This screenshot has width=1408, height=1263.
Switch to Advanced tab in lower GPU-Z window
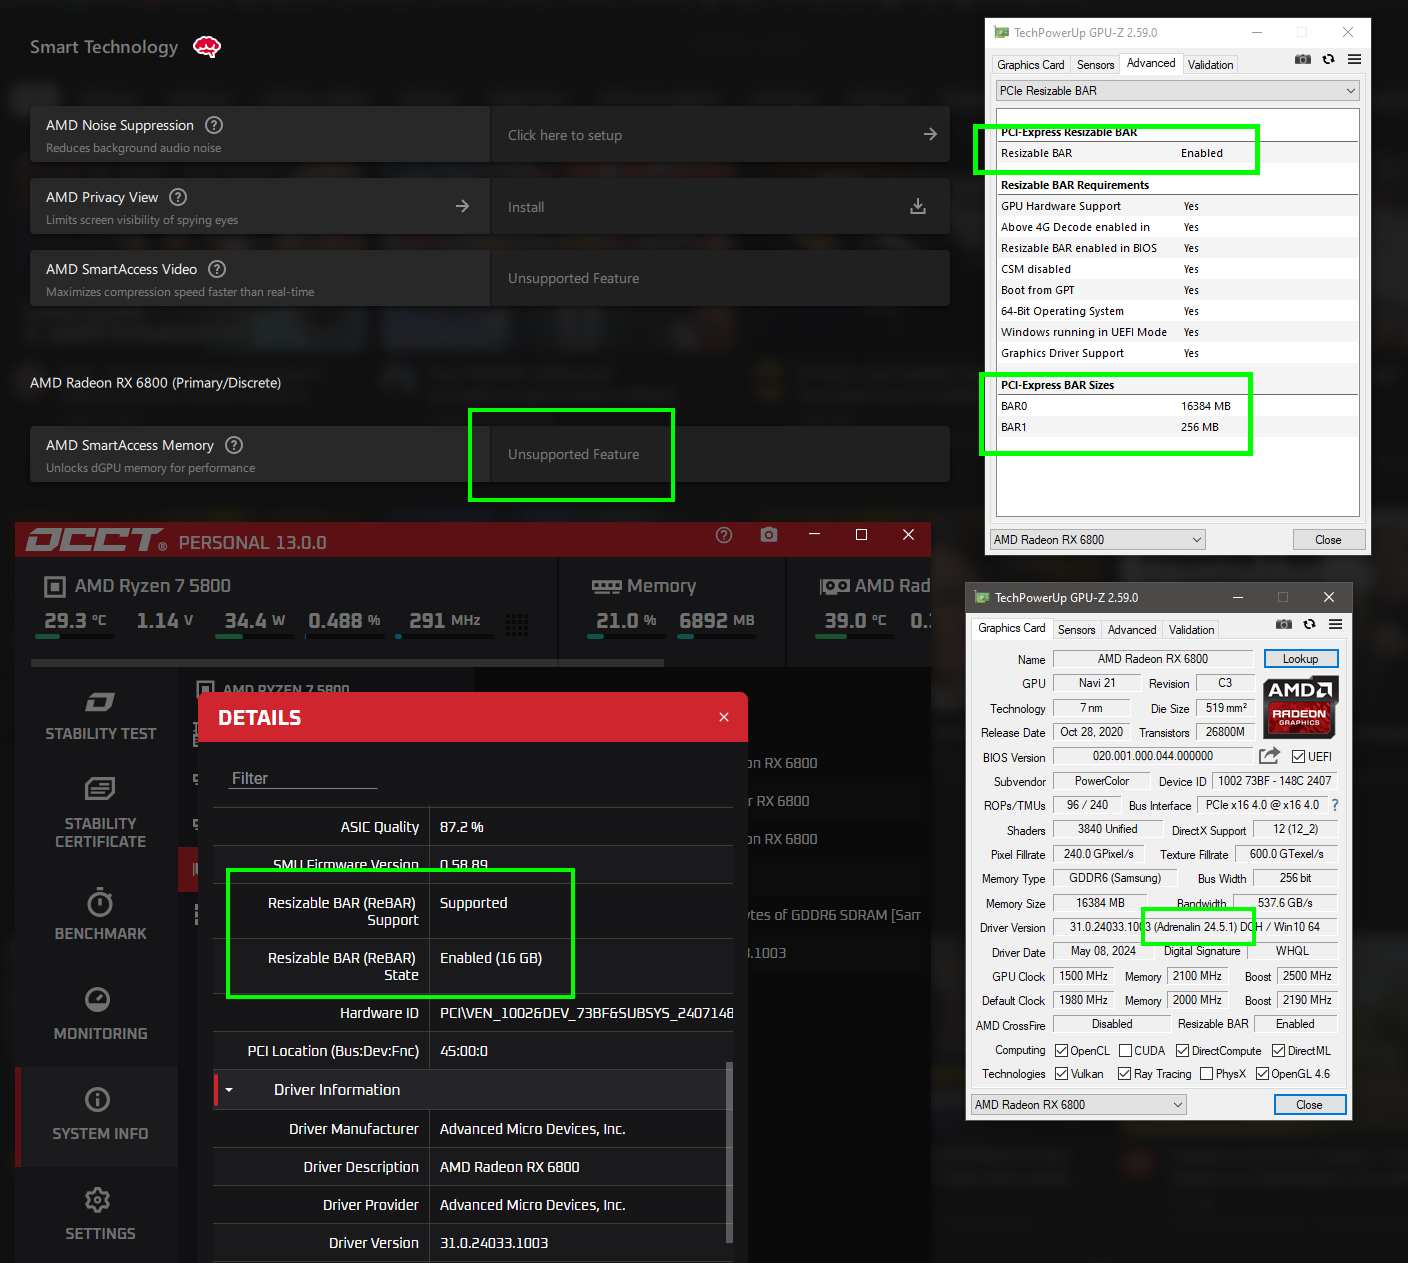pos(1132,630)
